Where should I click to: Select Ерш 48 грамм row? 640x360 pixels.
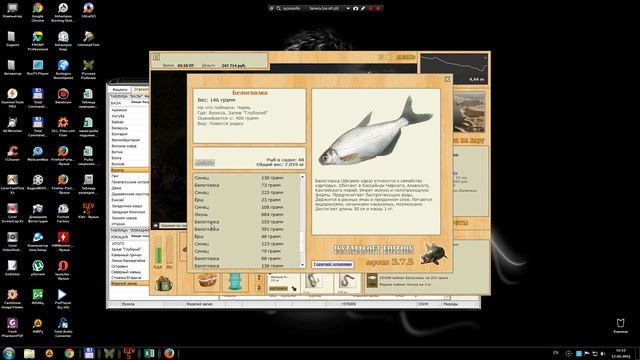coord(247,236)
